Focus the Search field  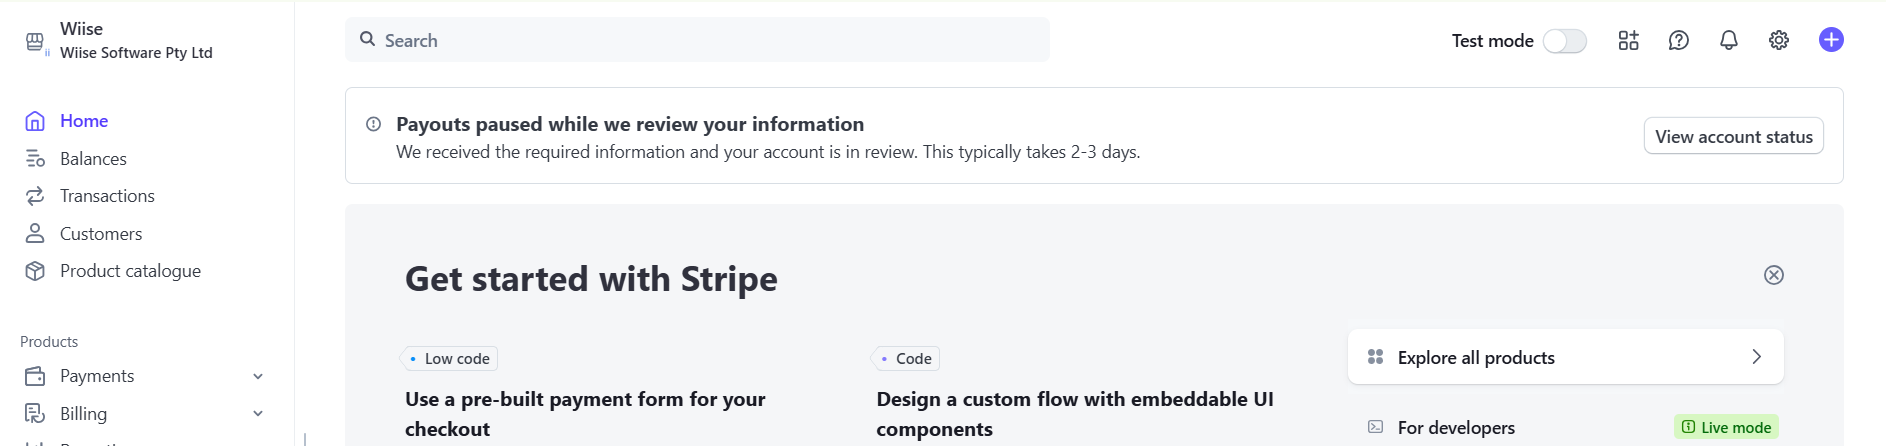point(697,40)
